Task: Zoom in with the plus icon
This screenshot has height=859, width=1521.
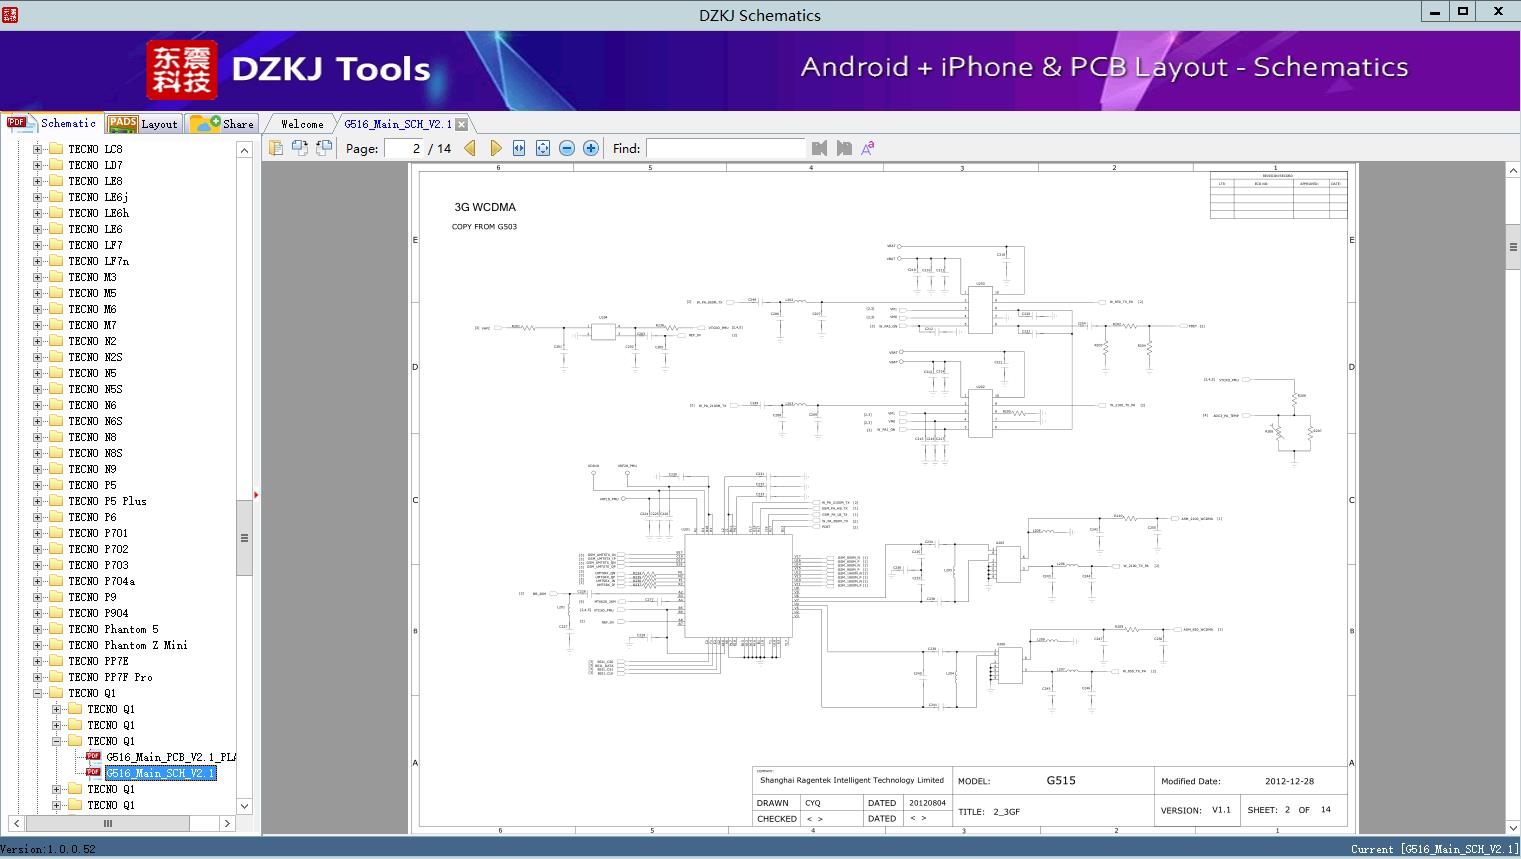Action: (x=591, y=148)
